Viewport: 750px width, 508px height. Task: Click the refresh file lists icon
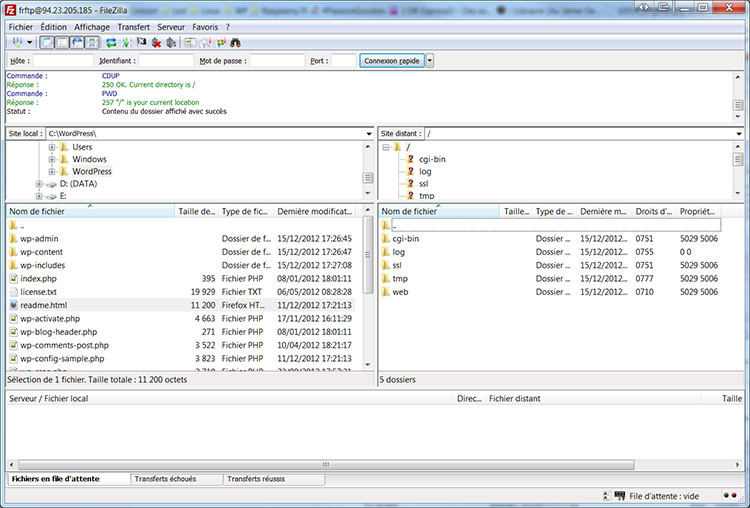[x=110, y=42]
